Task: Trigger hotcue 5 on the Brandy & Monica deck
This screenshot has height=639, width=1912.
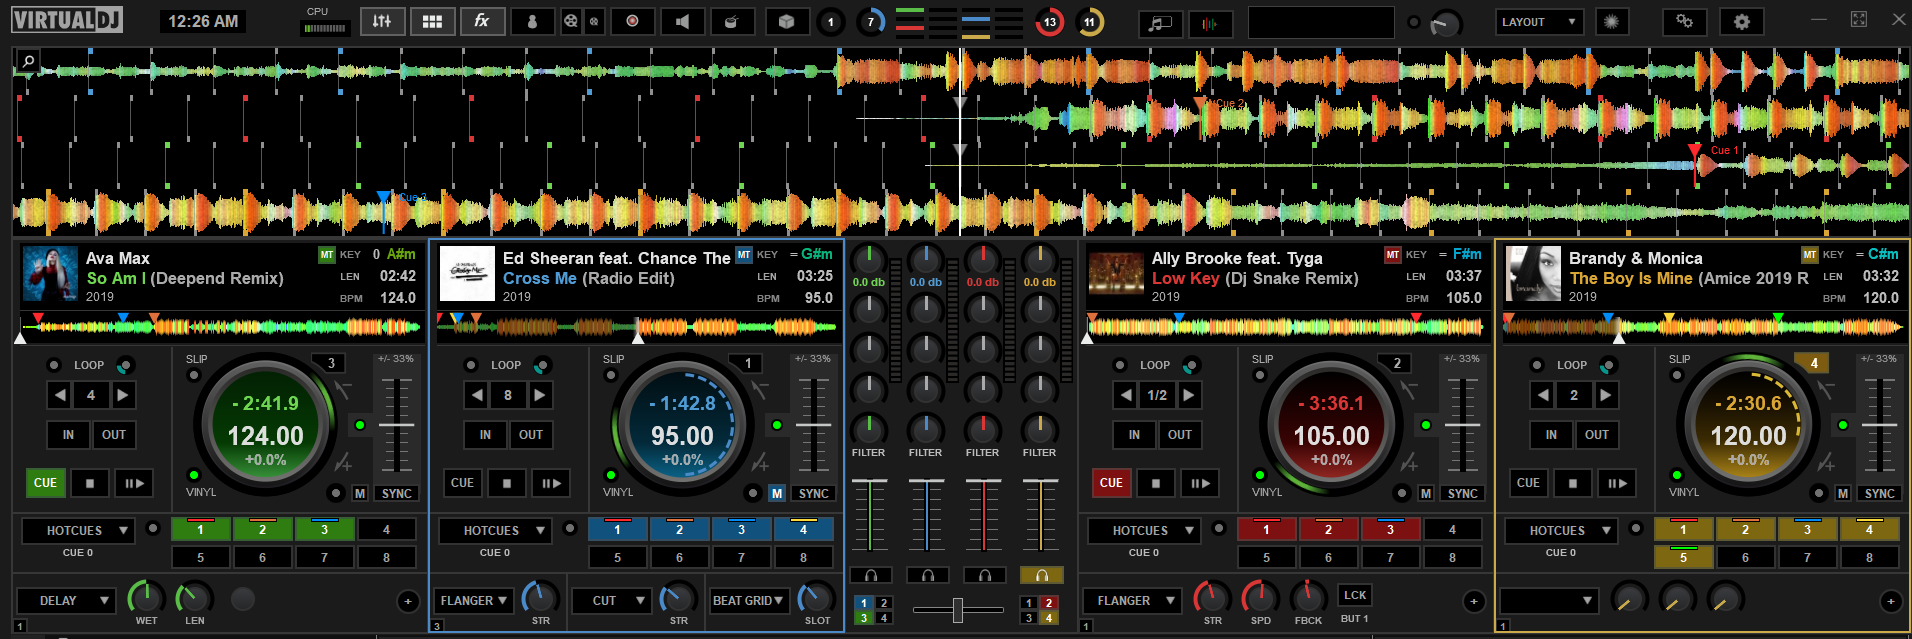Action: (1683, 557)
